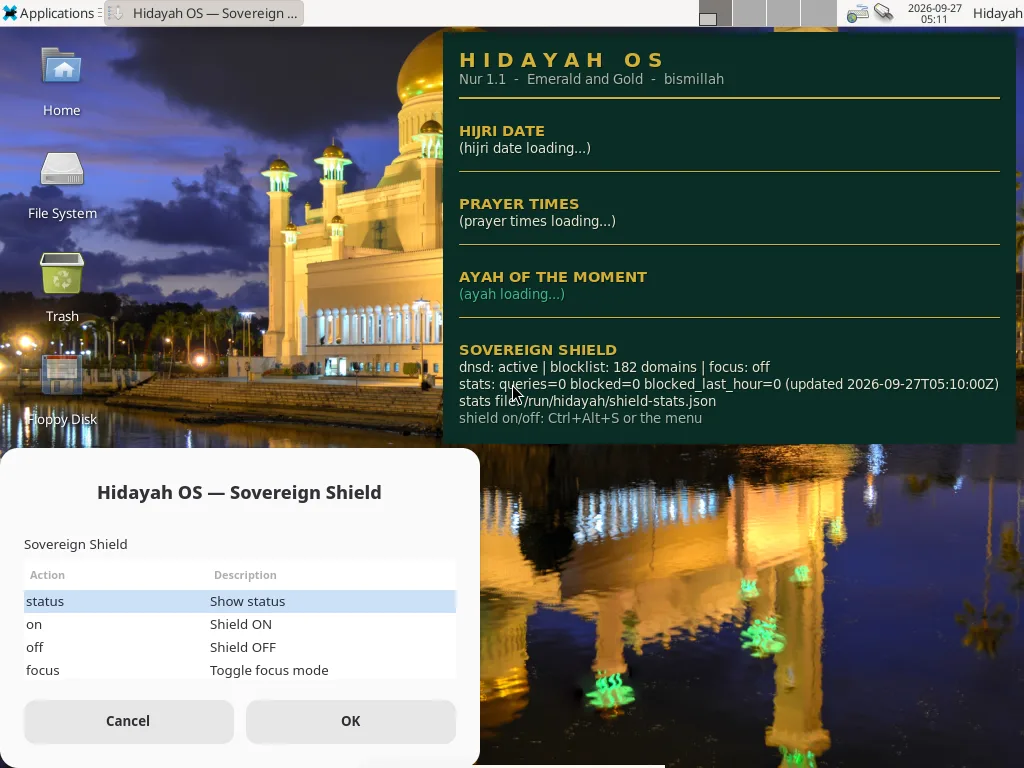Click the network connection tray icon
This screenshot has height=768, width=1024.
[x=857, y=13]
